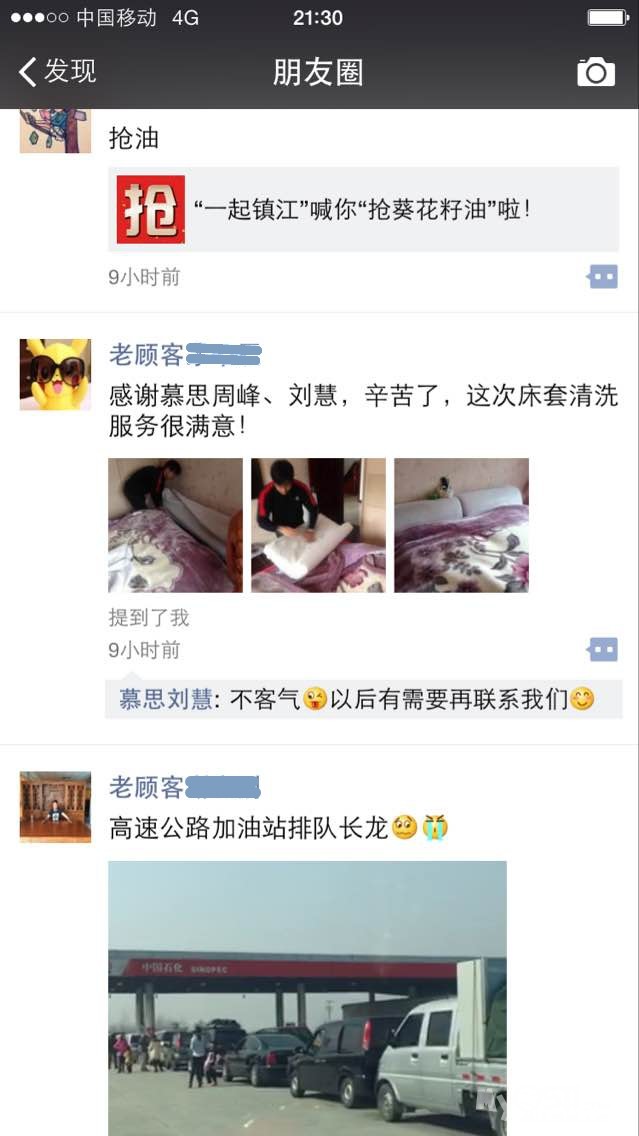Open the gas station queue photo

307,998
